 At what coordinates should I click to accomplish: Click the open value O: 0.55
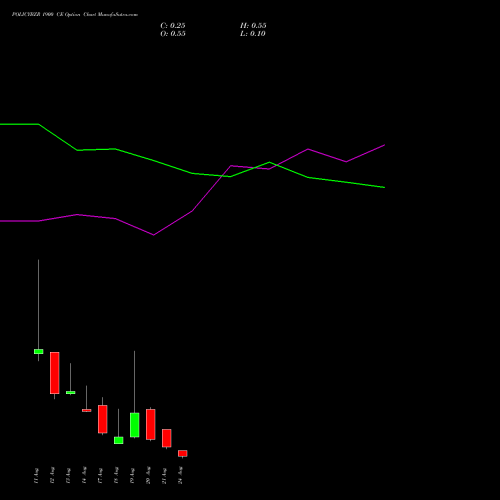[x=173, y=34]
